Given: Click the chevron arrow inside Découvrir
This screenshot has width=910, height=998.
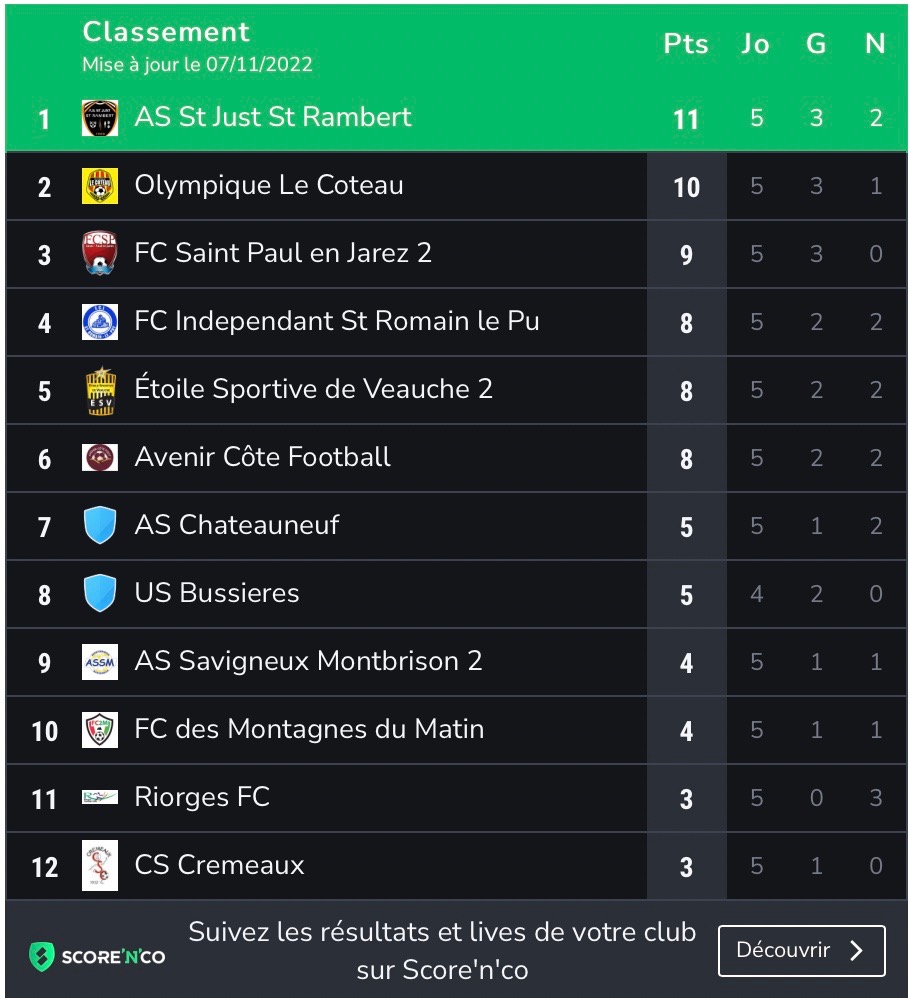Looking at the screenshot, I should coord(857,951).
